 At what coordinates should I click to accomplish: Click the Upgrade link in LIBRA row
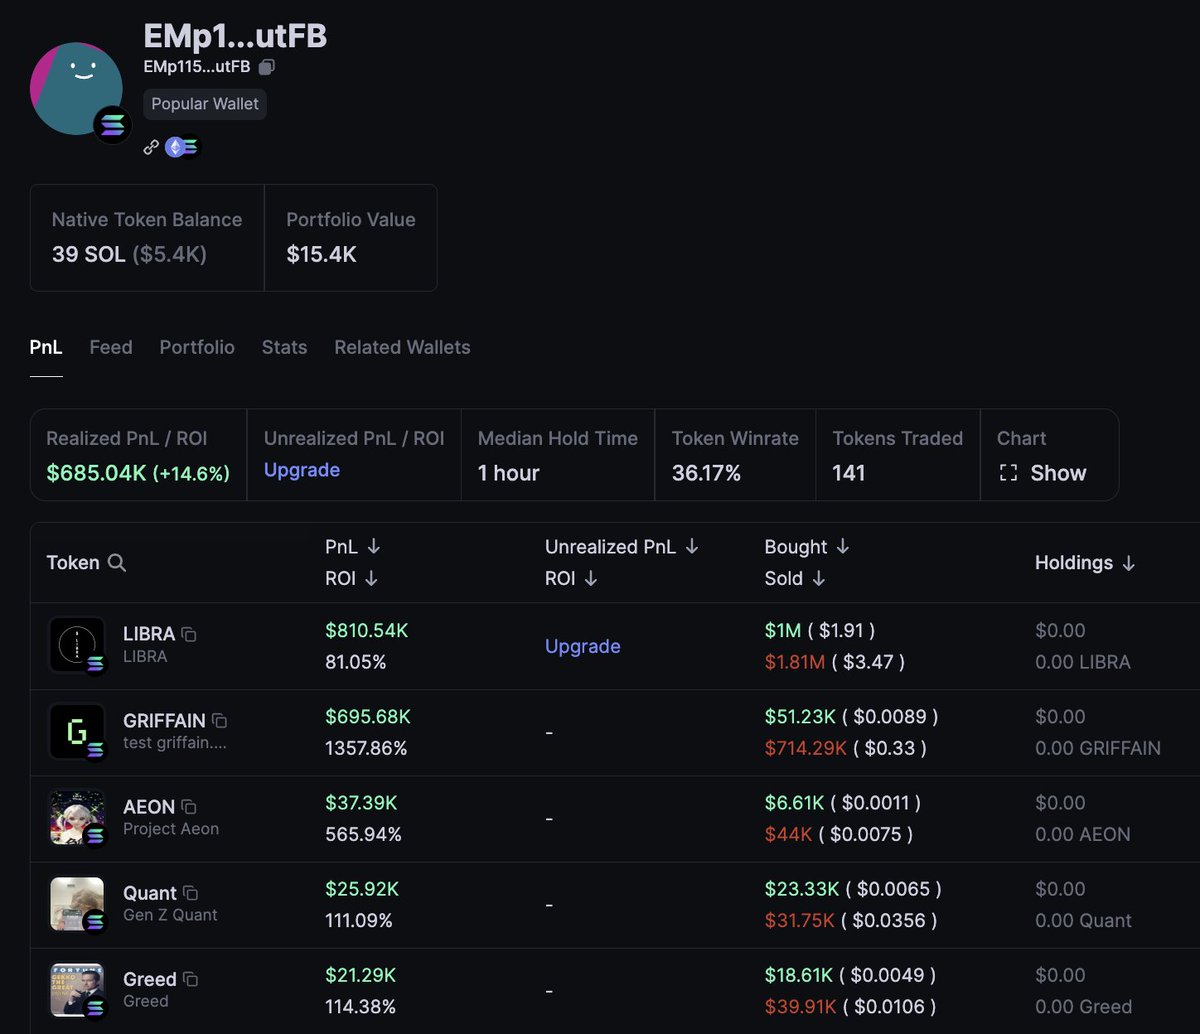tap(583, 646)
